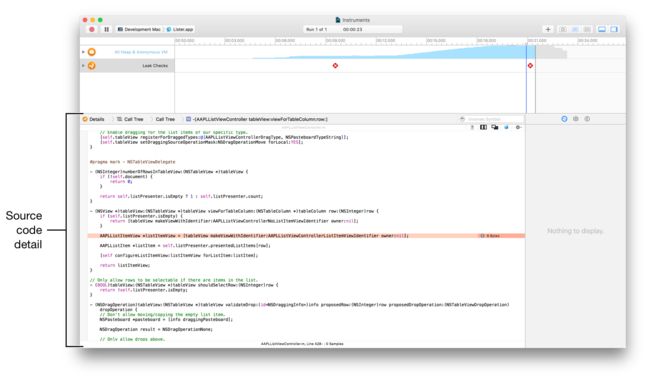Click the annotations bubble icon above source

[x=495, y=127]
